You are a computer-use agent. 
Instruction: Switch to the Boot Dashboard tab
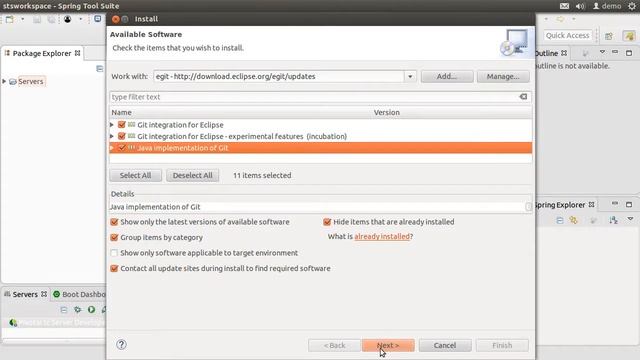coord(79,294)
